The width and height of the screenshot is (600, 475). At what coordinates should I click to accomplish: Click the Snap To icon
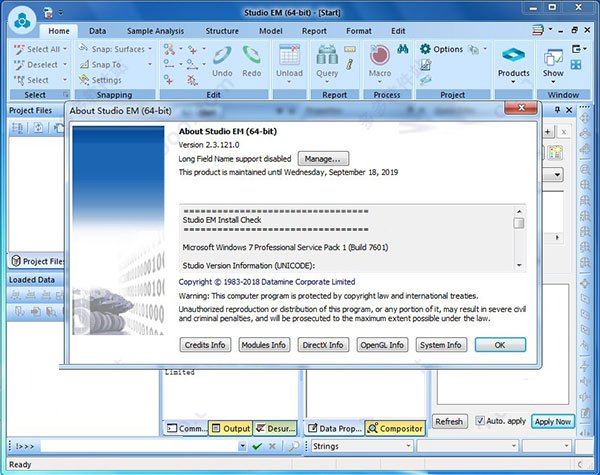point(84,65)
